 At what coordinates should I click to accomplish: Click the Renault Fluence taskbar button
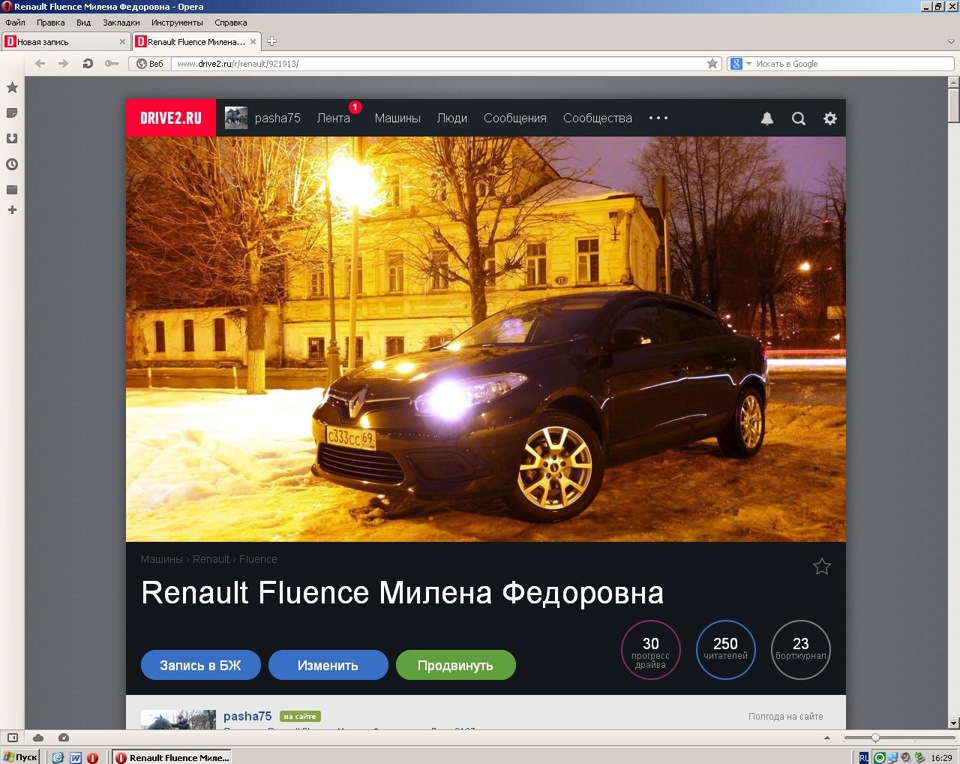173,758
